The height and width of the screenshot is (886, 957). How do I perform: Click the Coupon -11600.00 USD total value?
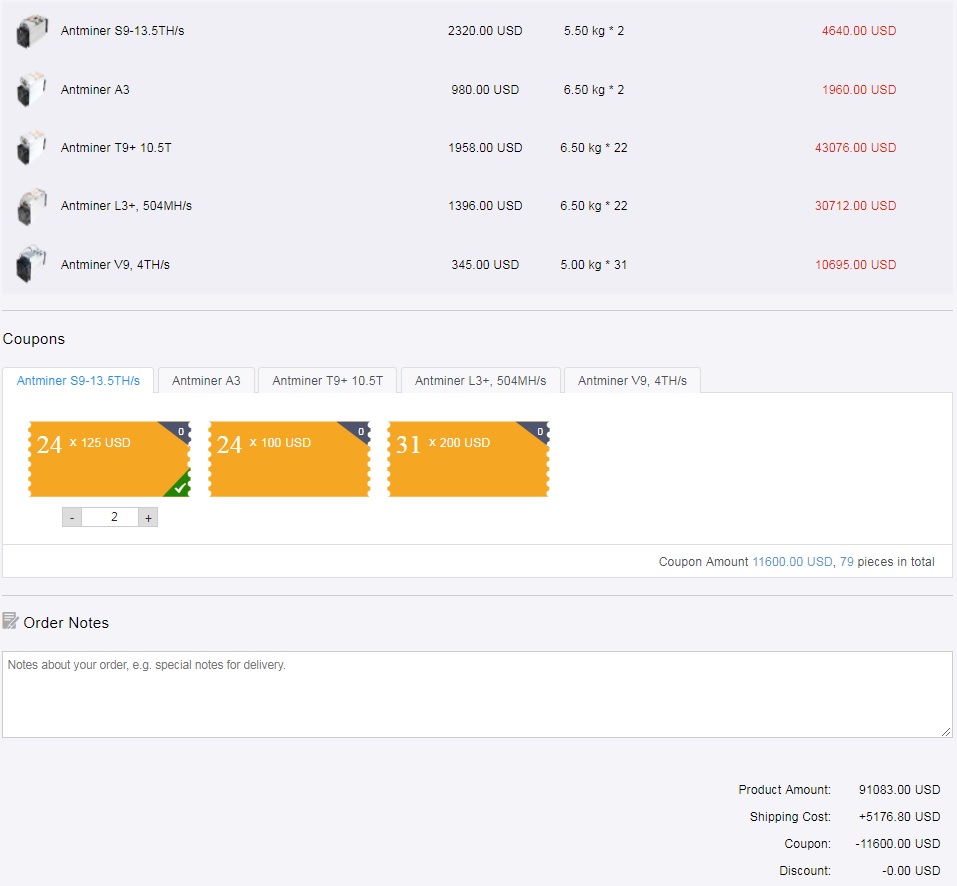(898, 843)
